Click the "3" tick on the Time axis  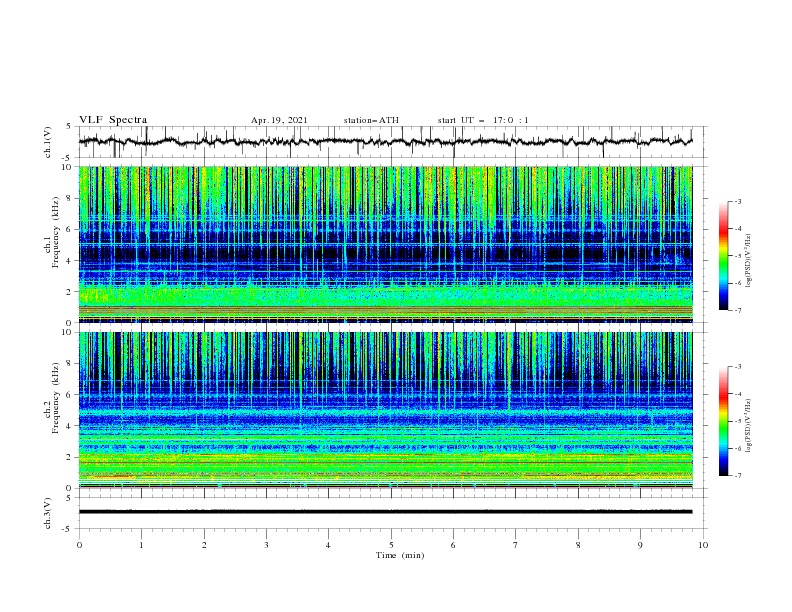(x=266, y=545)
